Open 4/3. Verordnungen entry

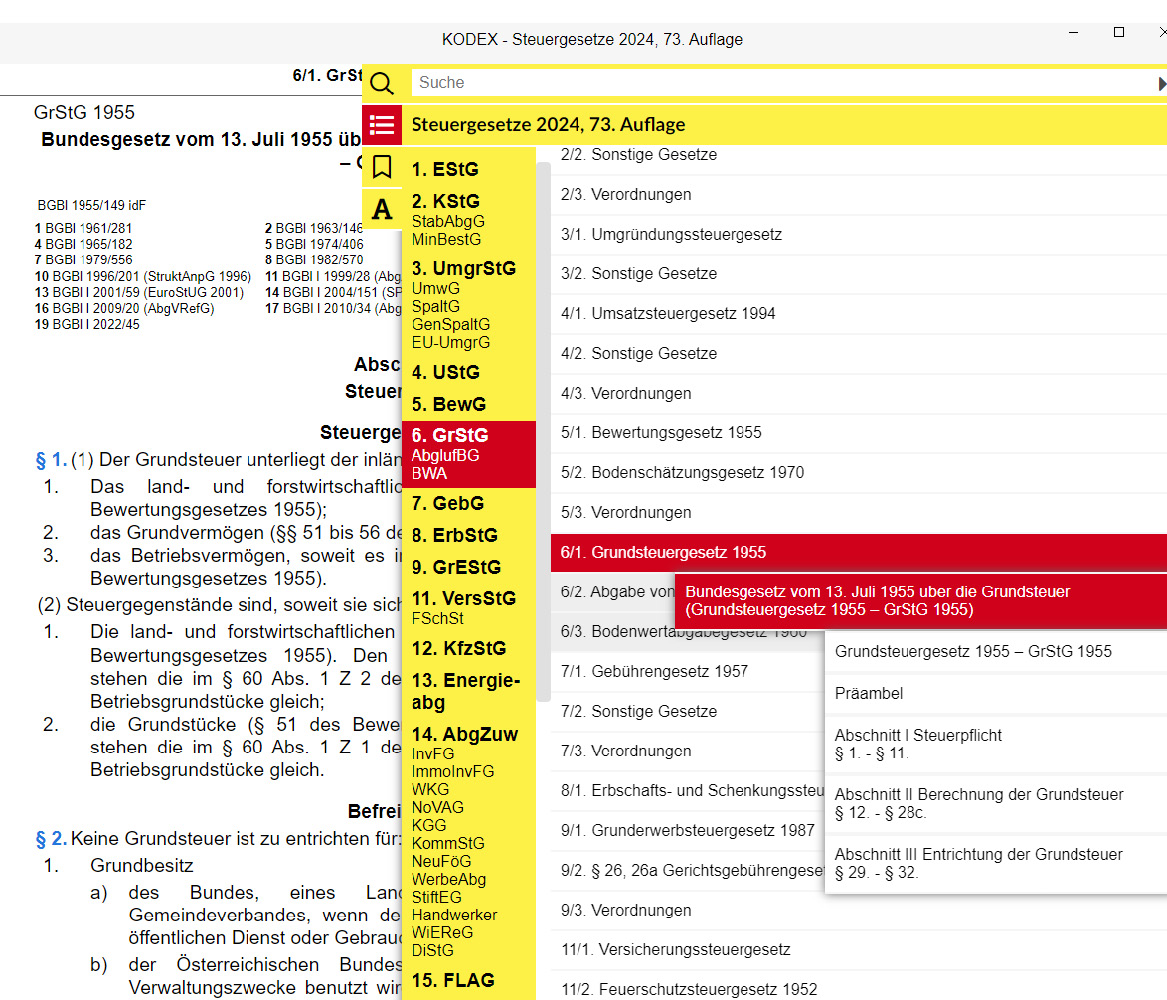pos(859,394)
